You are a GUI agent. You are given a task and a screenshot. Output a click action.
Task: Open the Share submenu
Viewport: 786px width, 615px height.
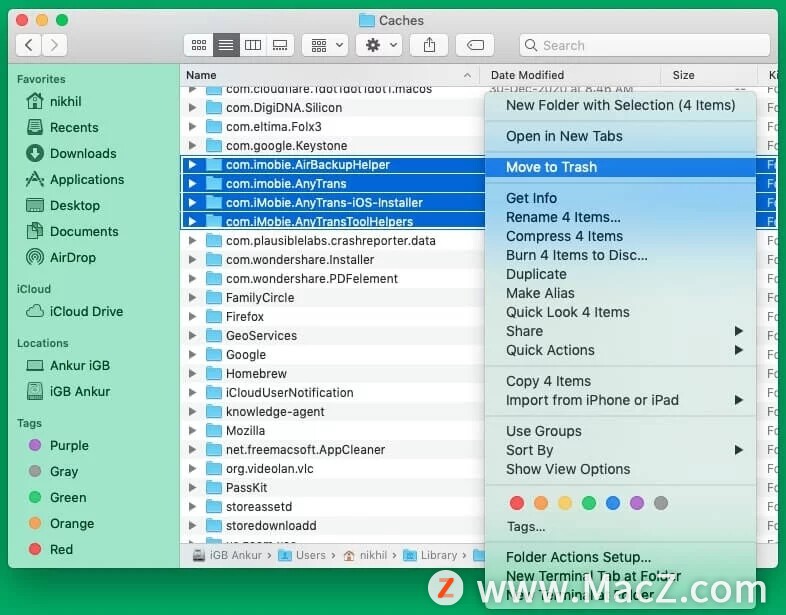point(621,331)
